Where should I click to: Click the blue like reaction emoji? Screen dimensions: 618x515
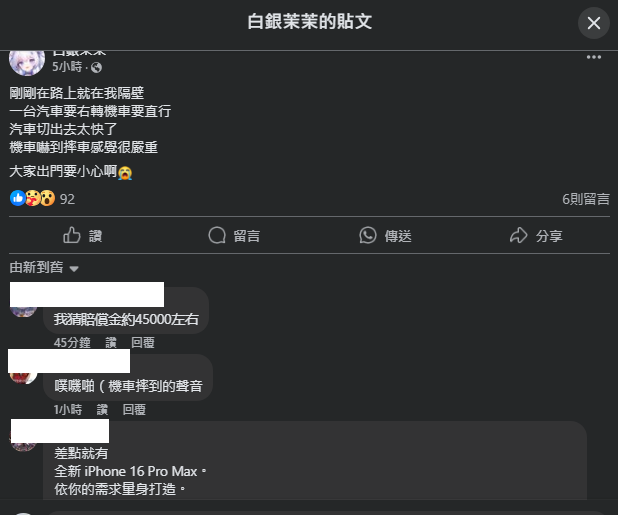17,198
